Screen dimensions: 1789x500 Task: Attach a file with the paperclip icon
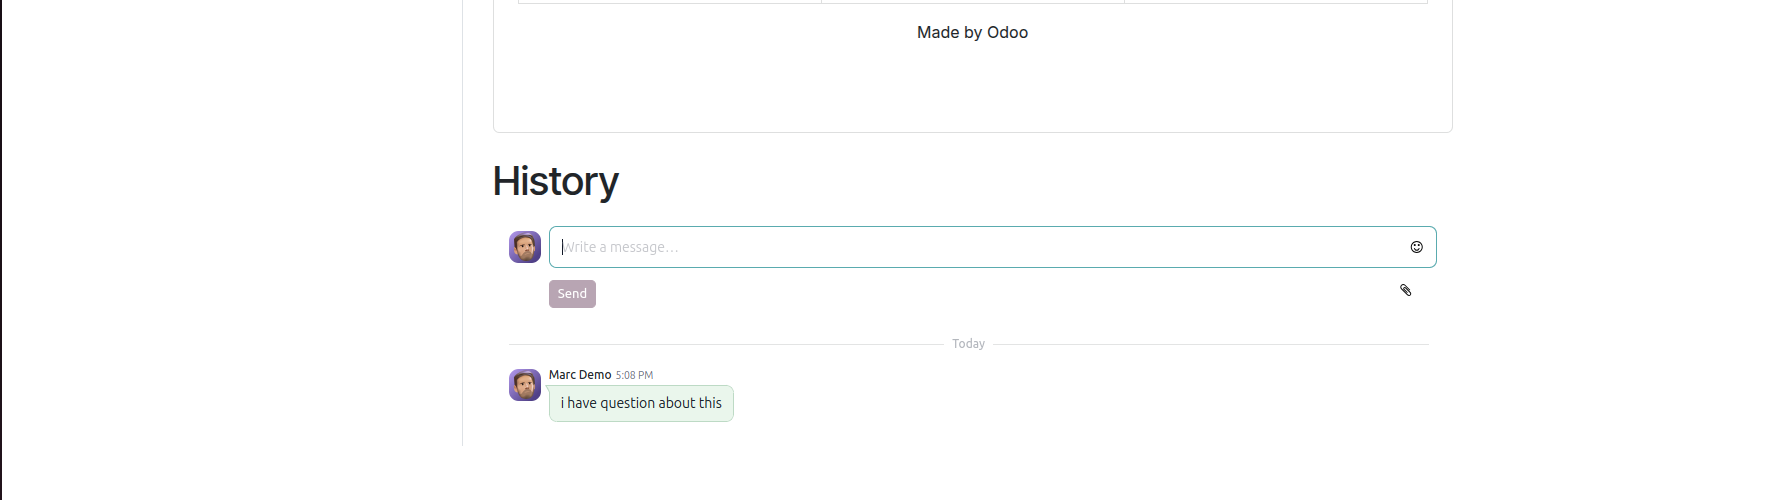[1405, 290]
